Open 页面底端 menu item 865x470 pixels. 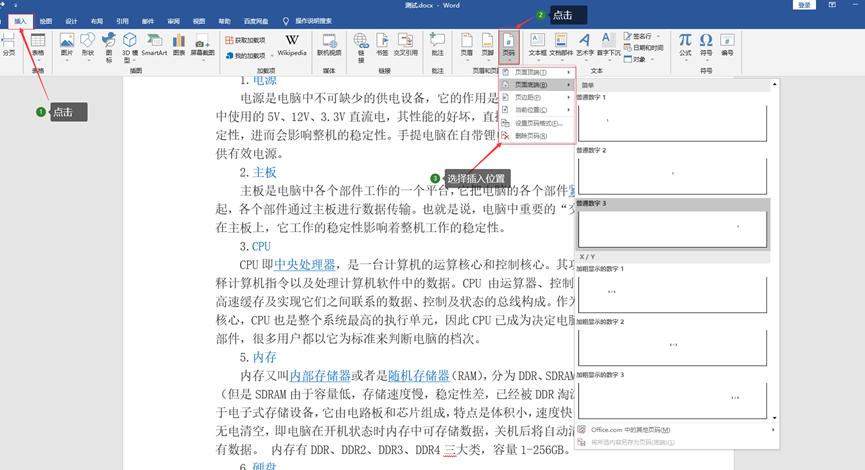537,85
